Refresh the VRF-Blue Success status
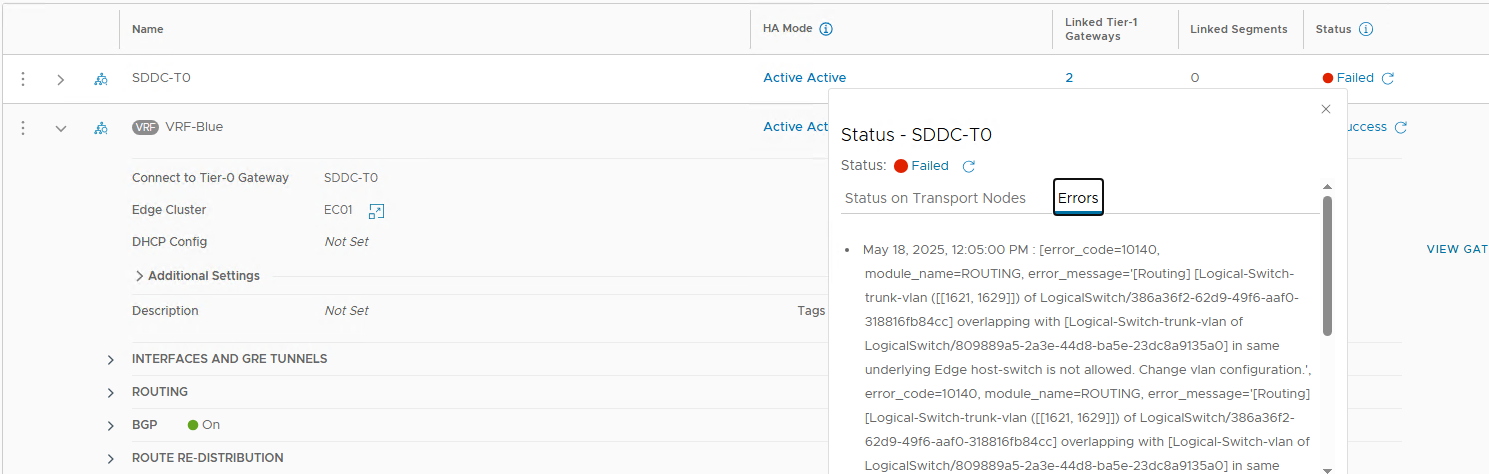1489x474 pixels. coord(1401,127)
